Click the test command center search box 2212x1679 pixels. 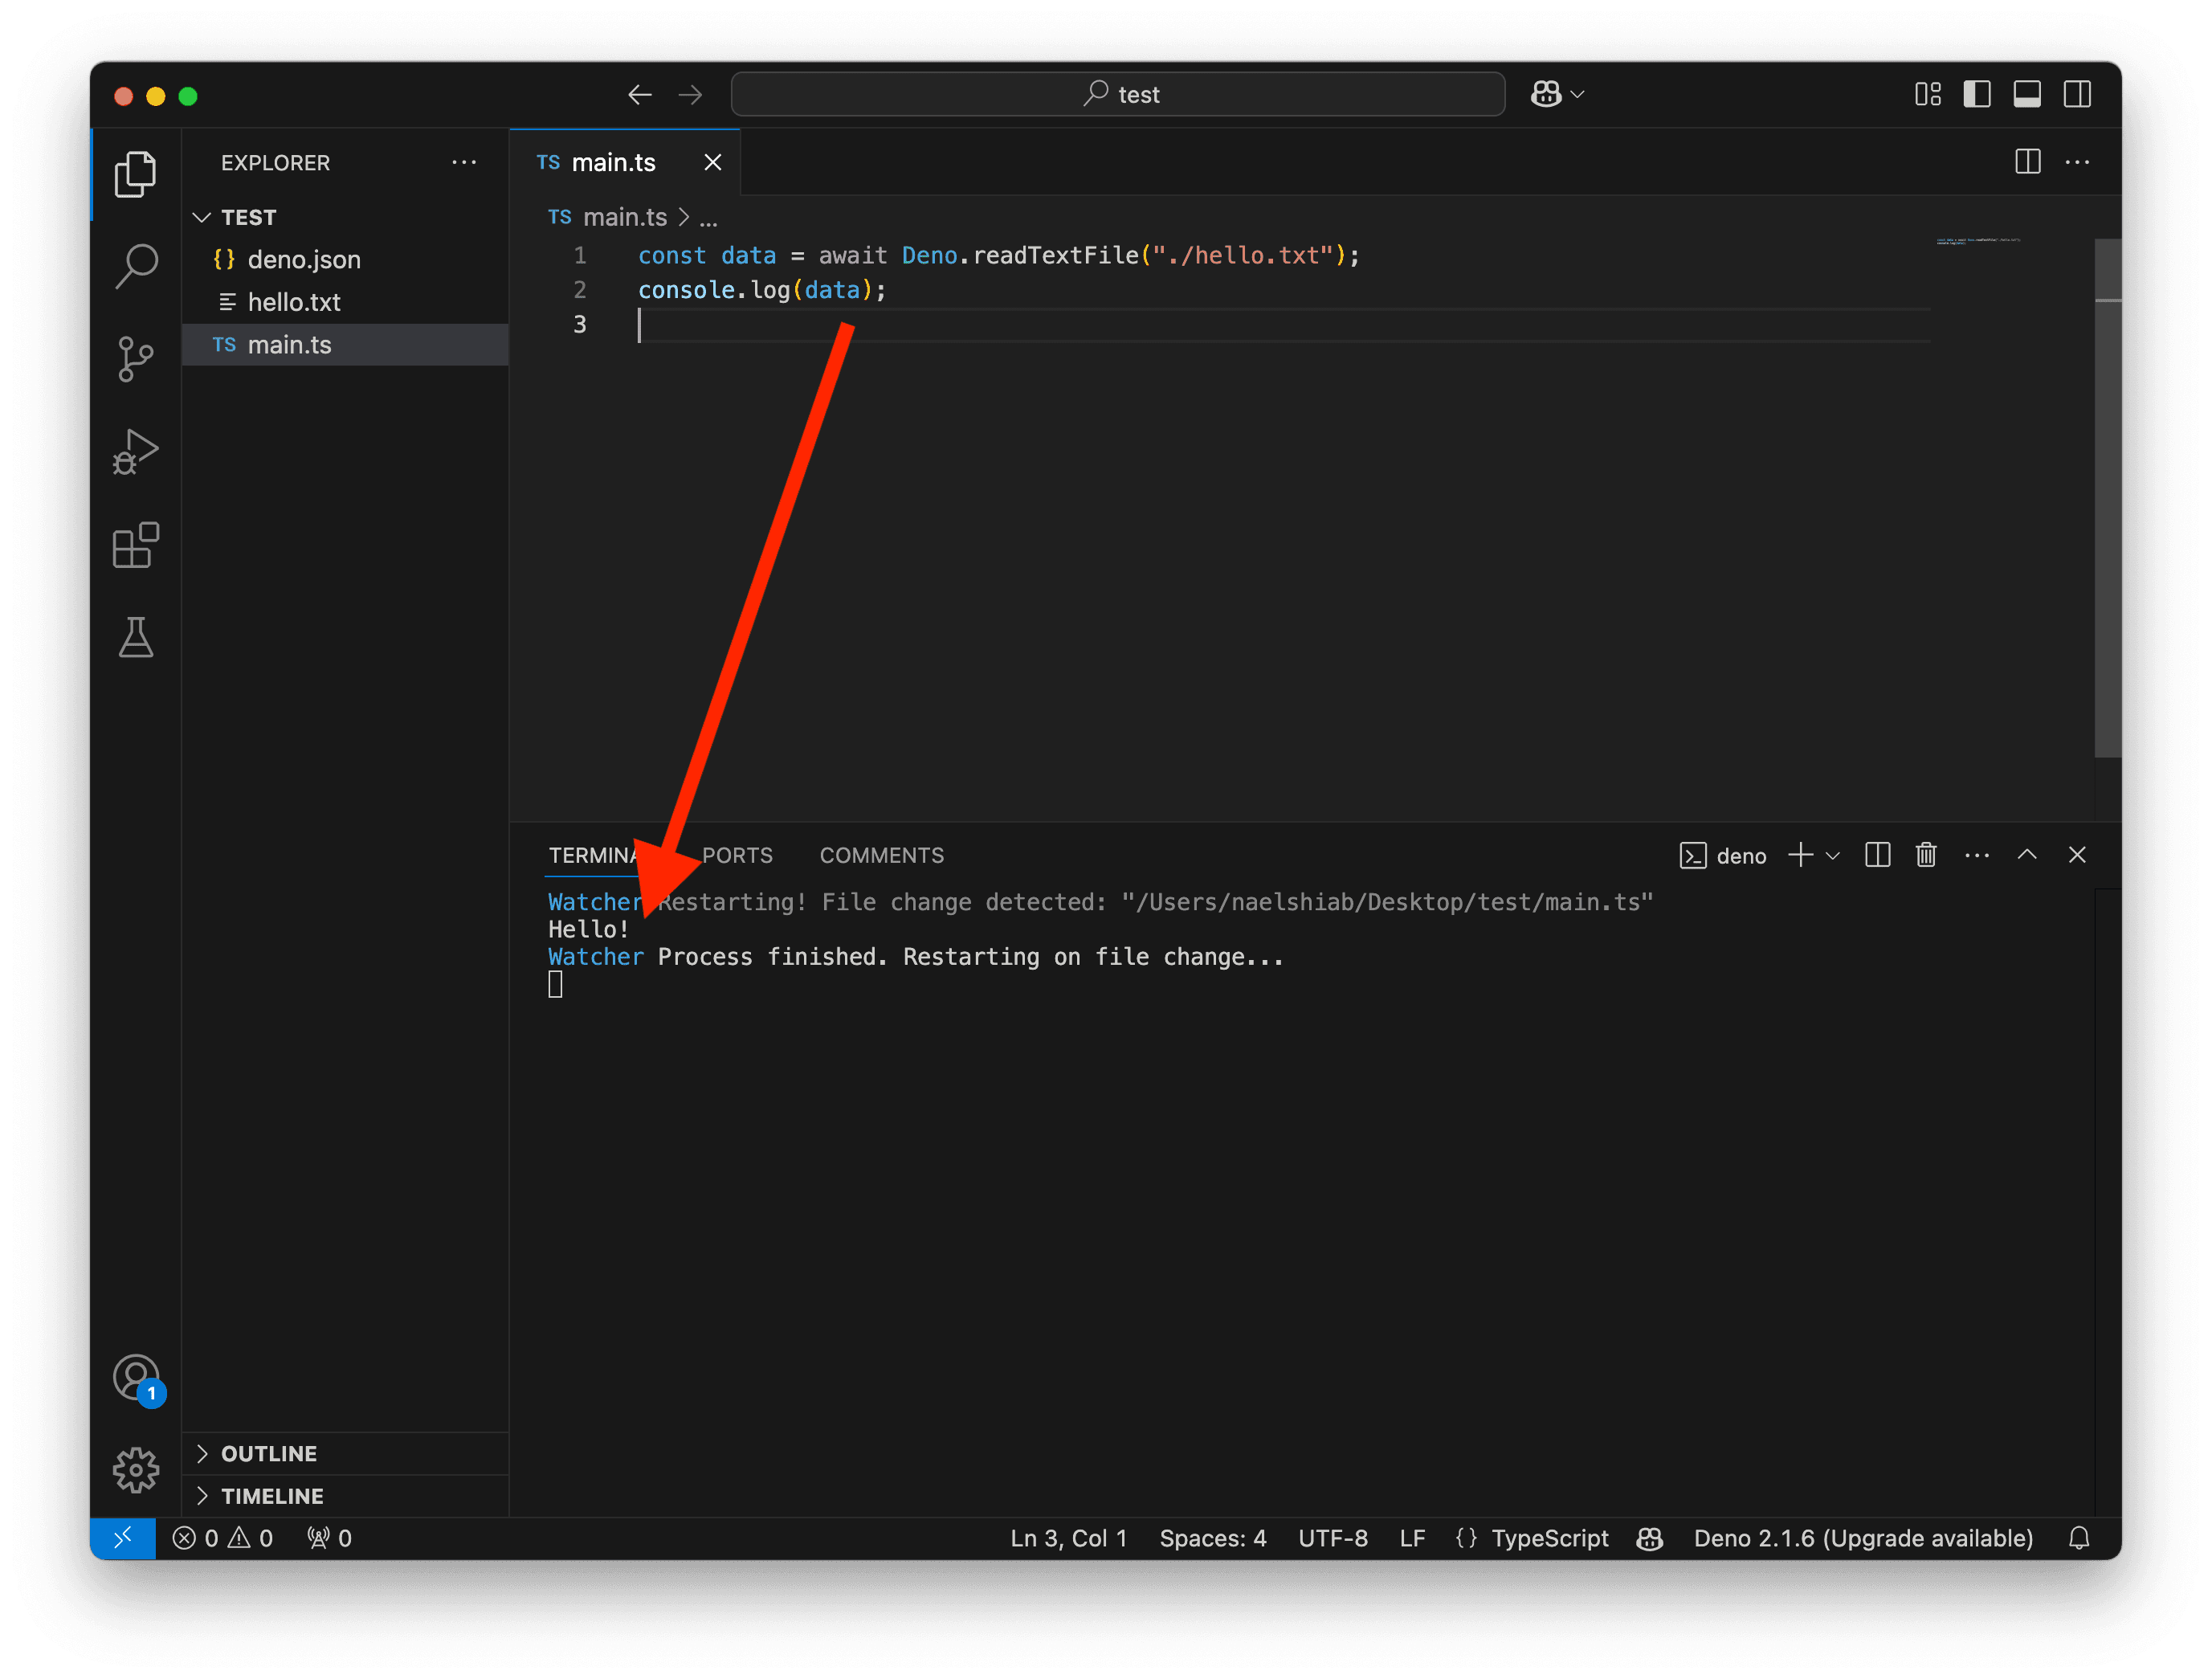[x=1118, y=94]
